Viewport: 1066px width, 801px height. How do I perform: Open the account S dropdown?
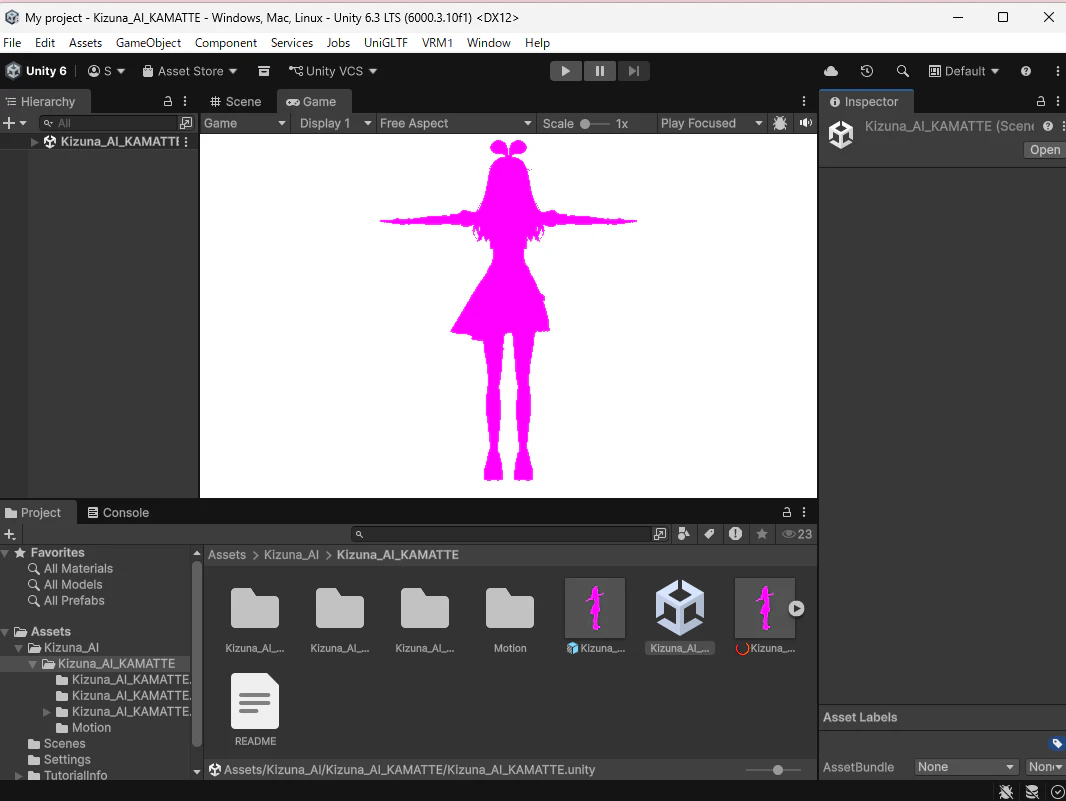tap(107, 71)
